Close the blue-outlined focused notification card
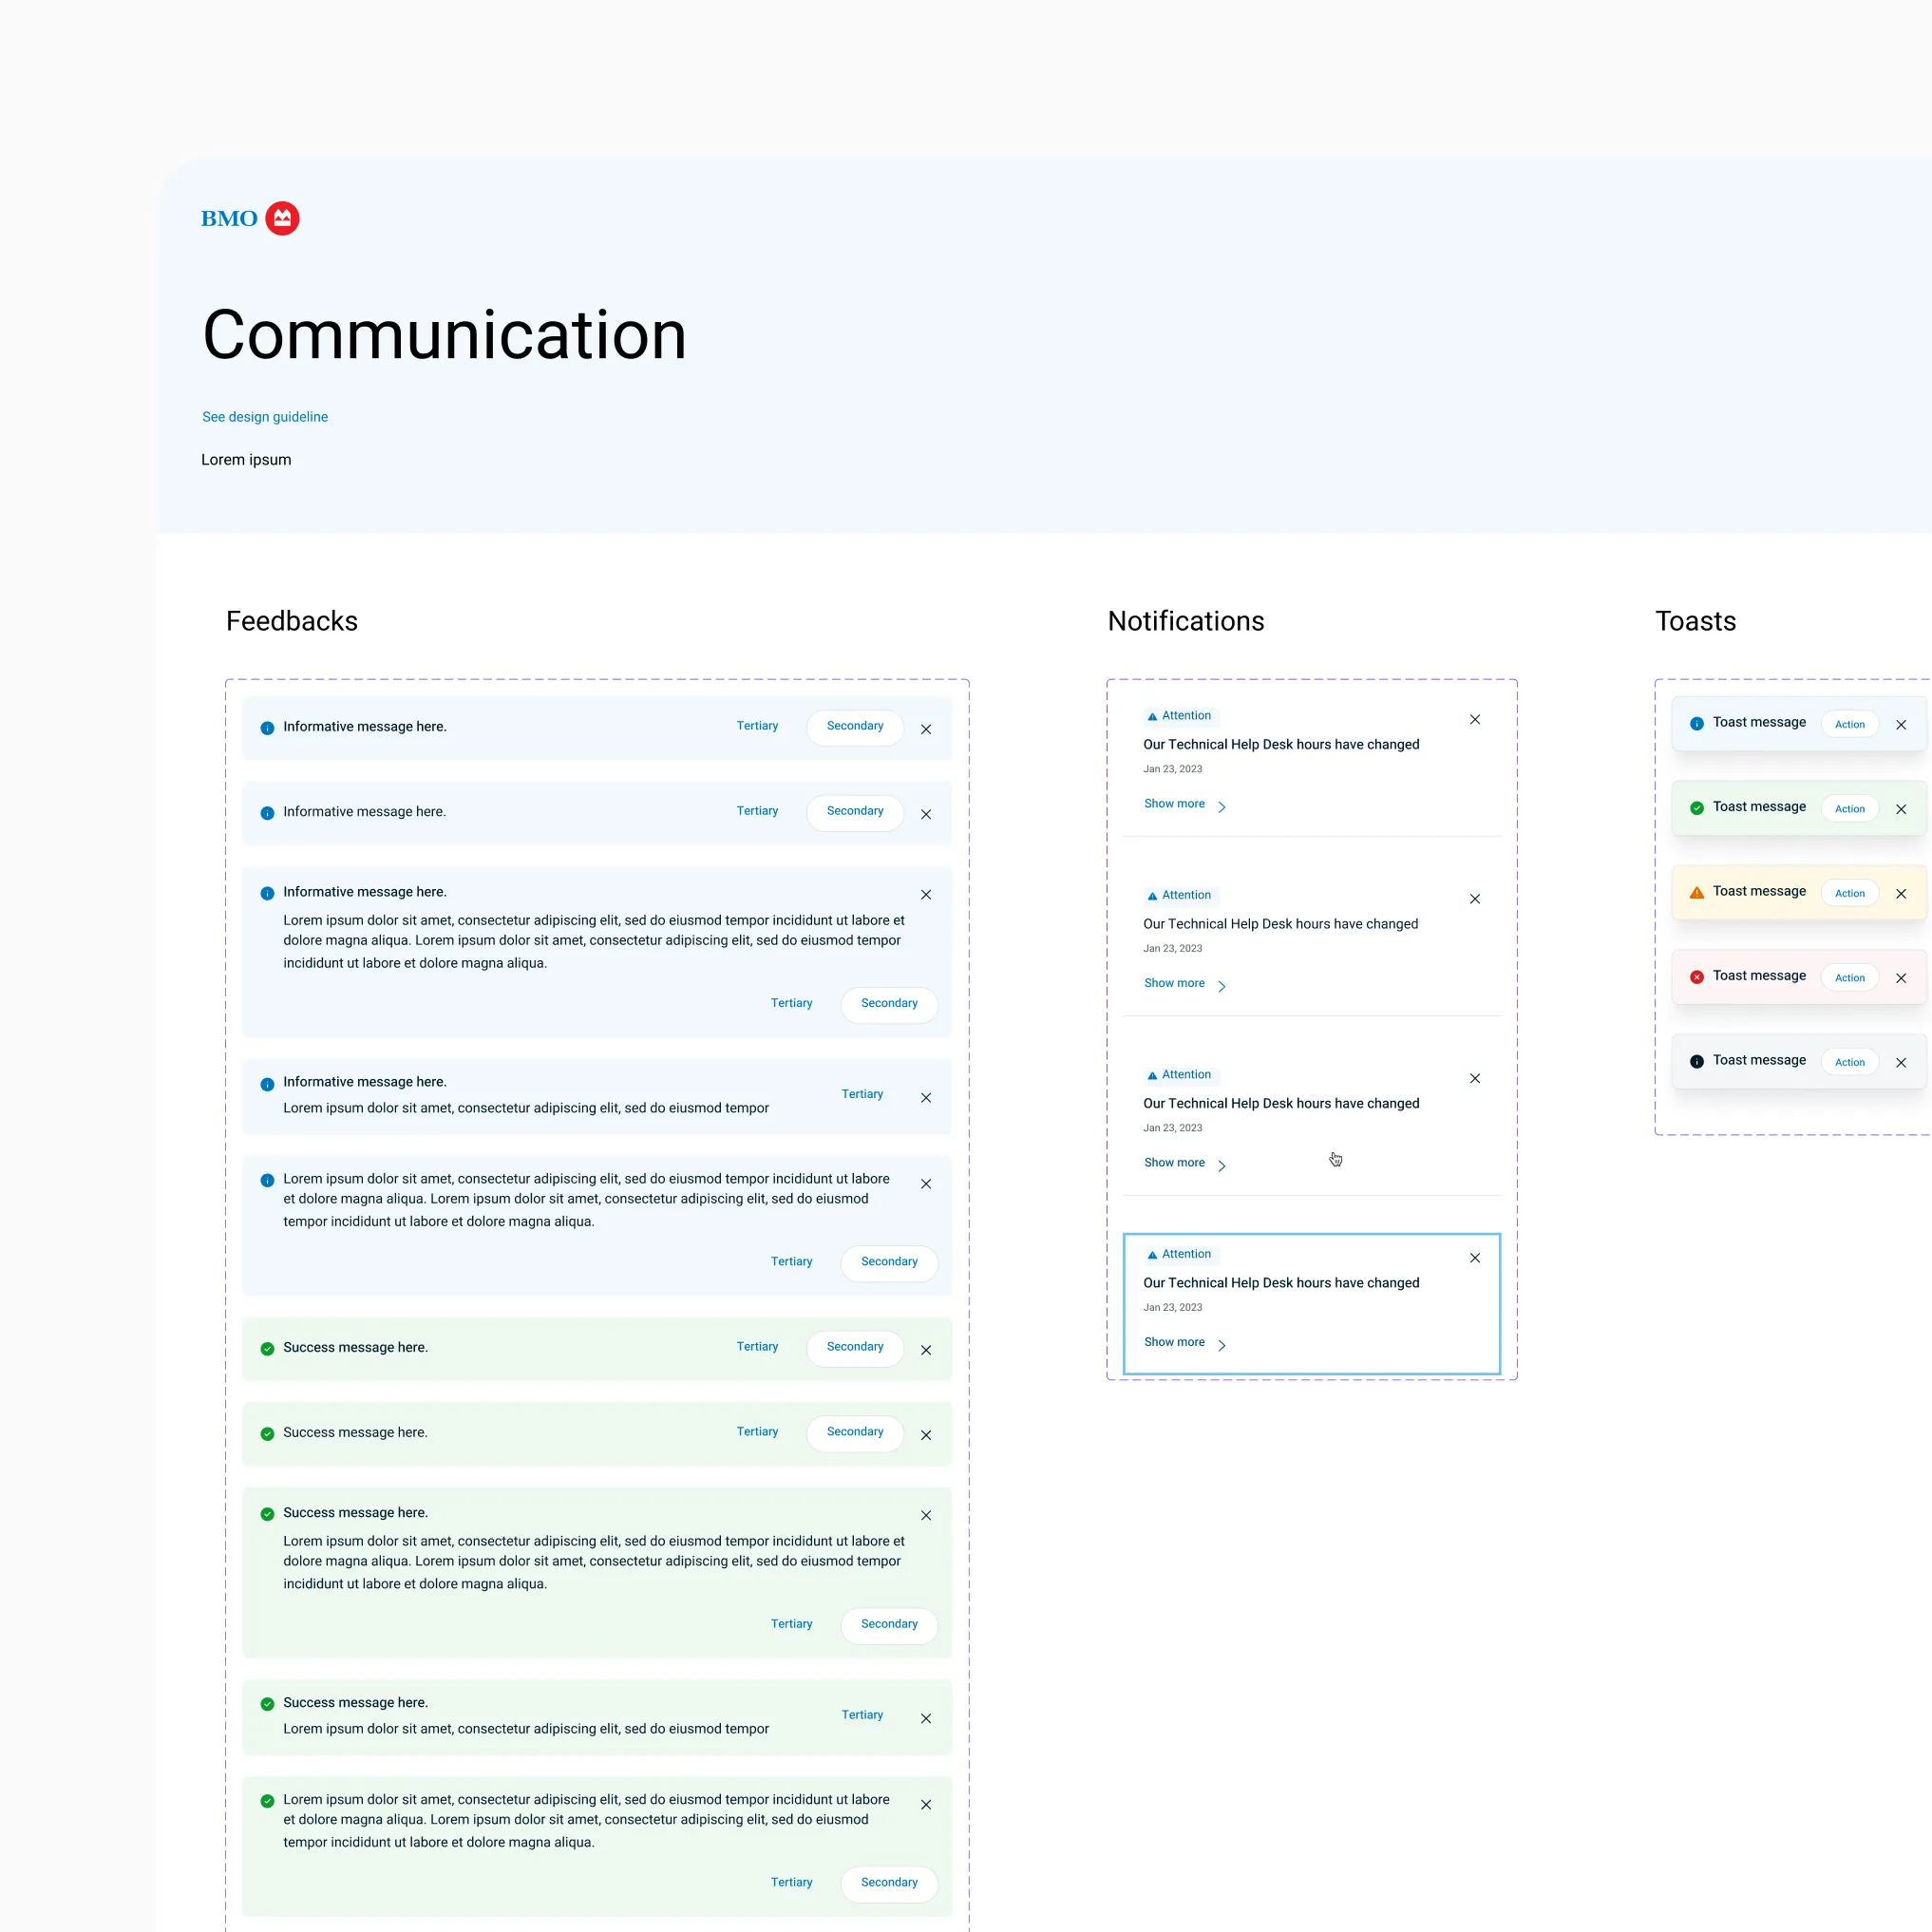This screenshot has width=1932, height=1932. (x=1475, y=1258)
